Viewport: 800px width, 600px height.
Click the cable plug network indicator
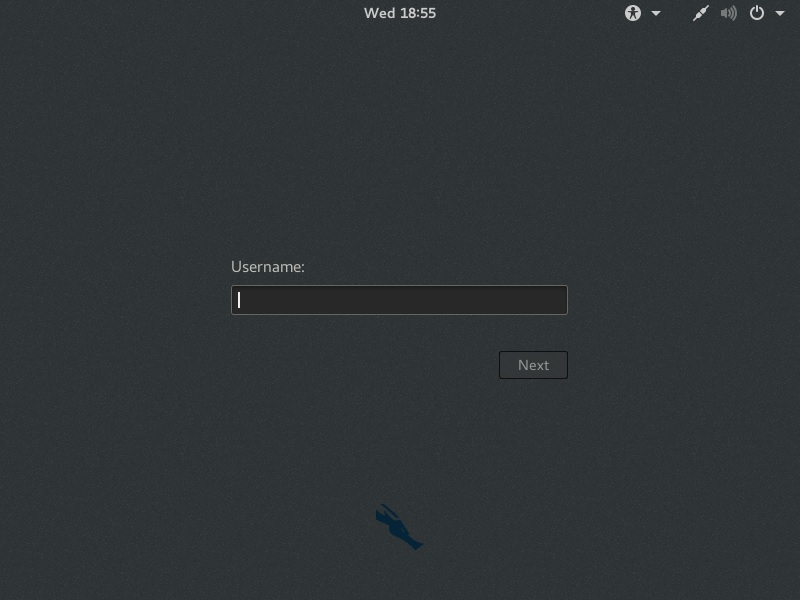(701, 13)
